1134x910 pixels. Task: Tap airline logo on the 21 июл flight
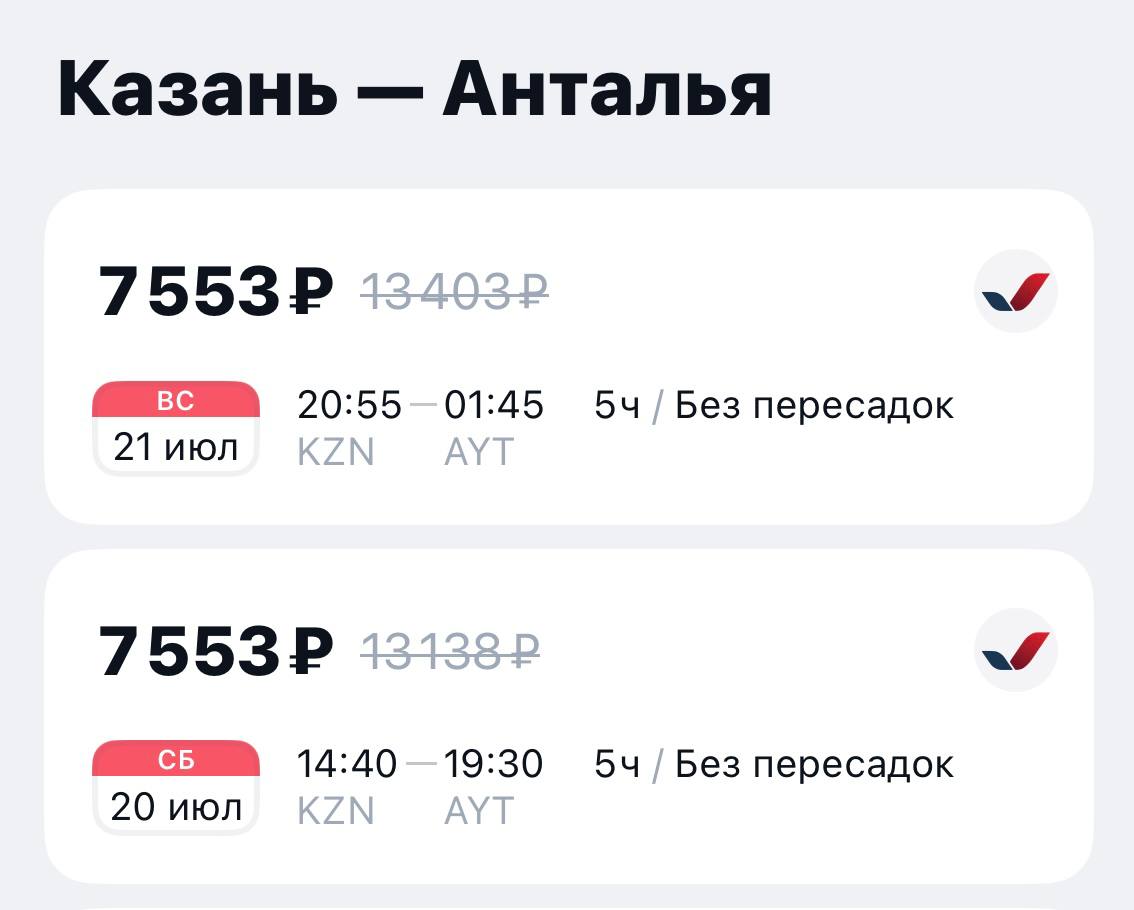(1015, 291)
